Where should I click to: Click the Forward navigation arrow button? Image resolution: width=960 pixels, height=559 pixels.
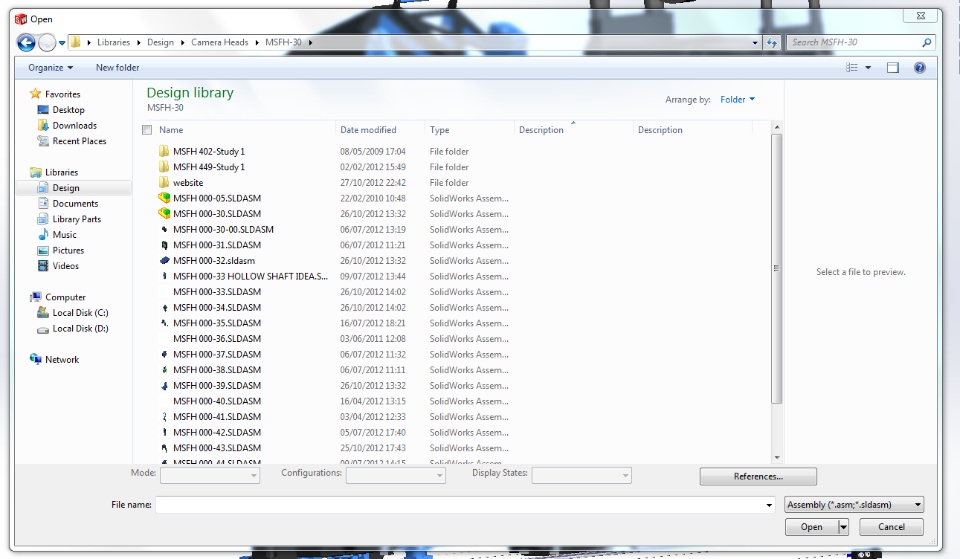(47, 43)
